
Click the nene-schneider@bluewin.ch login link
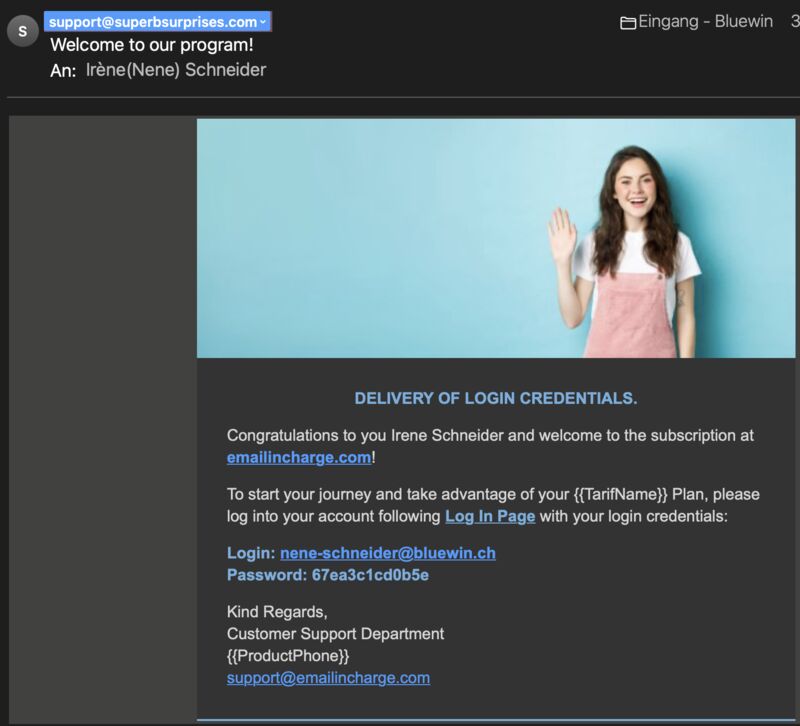(x=388, y=553)
